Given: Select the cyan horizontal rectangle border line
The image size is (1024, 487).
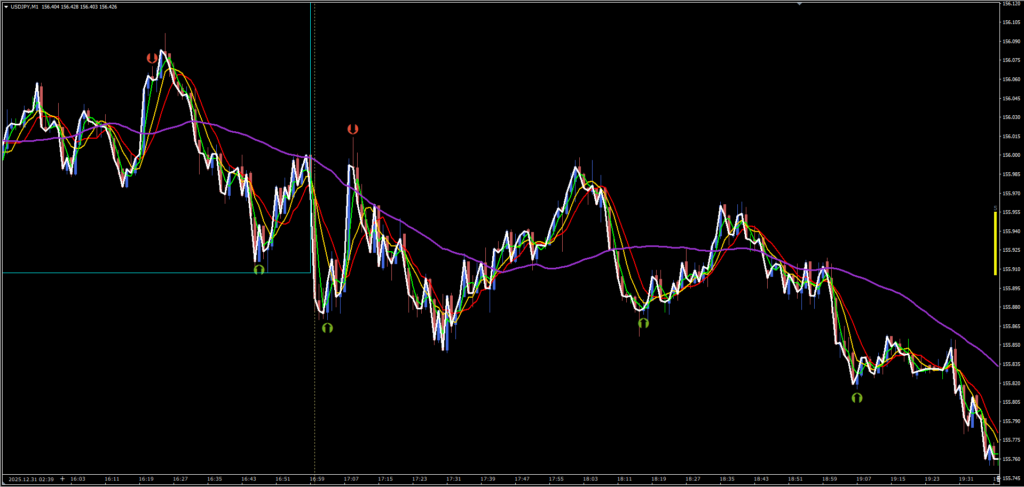Looking at the screenshot, I should (x=150, y=272).
